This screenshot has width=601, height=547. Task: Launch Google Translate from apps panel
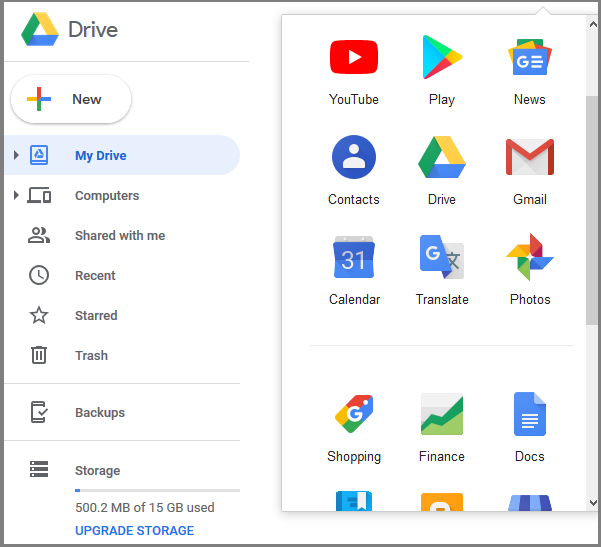coord(442,257)
